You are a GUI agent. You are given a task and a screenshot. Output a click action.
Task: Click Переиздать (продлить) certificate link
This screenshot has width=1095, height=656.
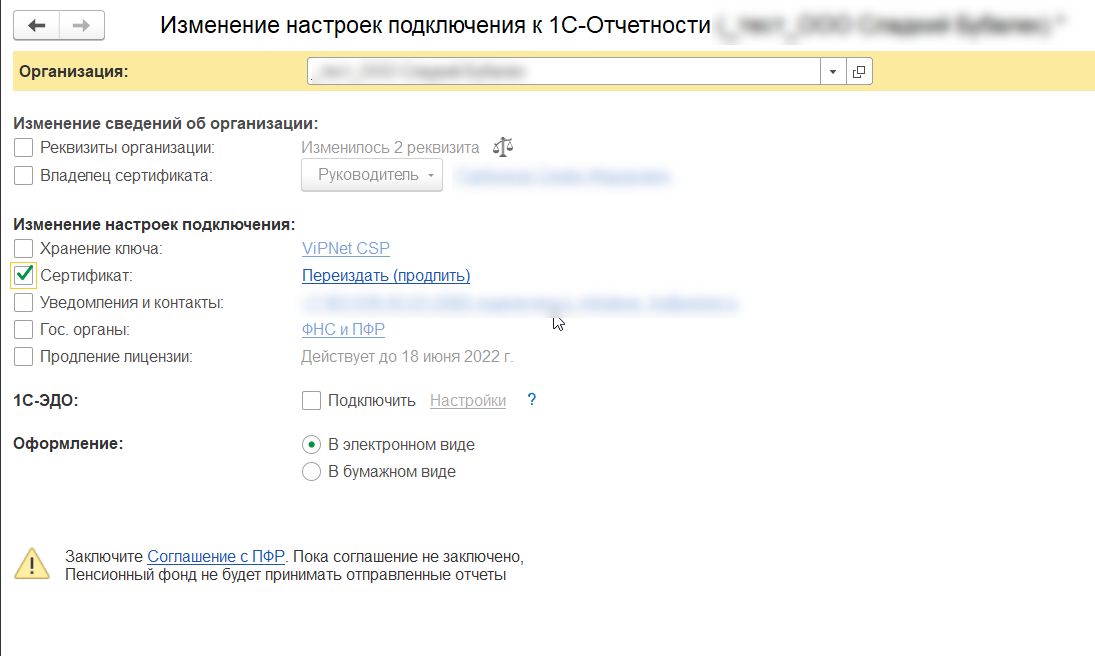385,275
